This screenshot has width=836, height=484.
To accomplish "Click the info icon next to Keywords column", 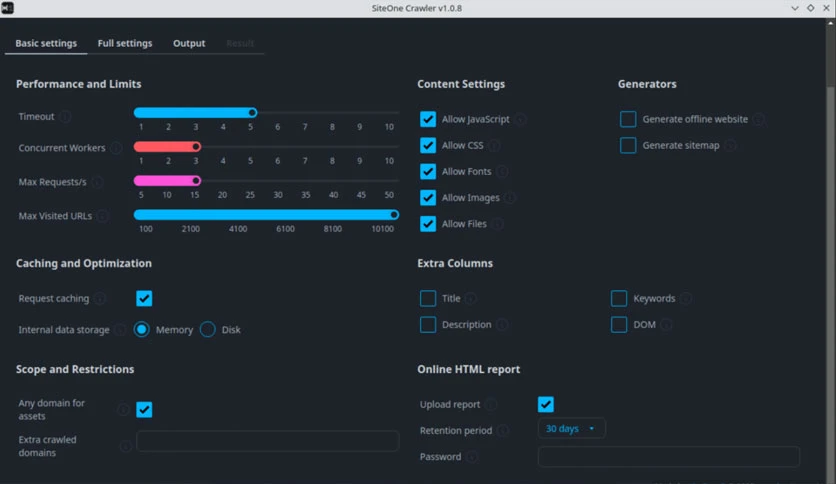I will tap(686, 299).
